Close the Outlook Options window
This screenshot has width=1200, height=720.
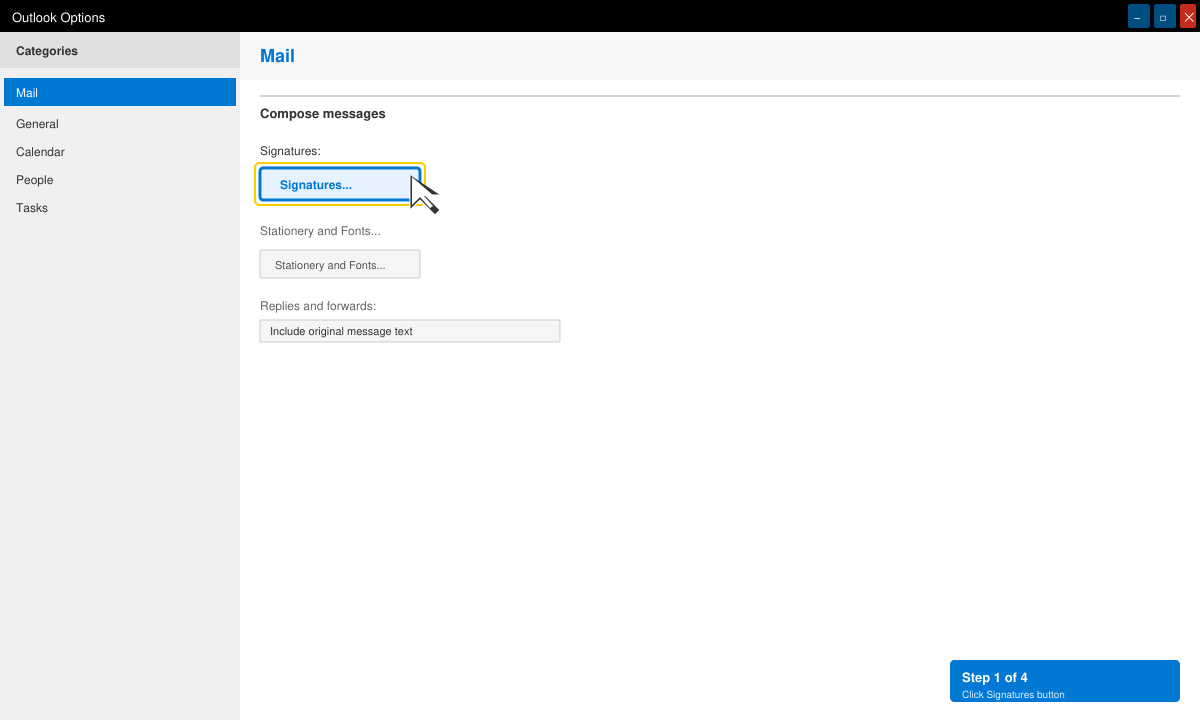coord(1189,17)
